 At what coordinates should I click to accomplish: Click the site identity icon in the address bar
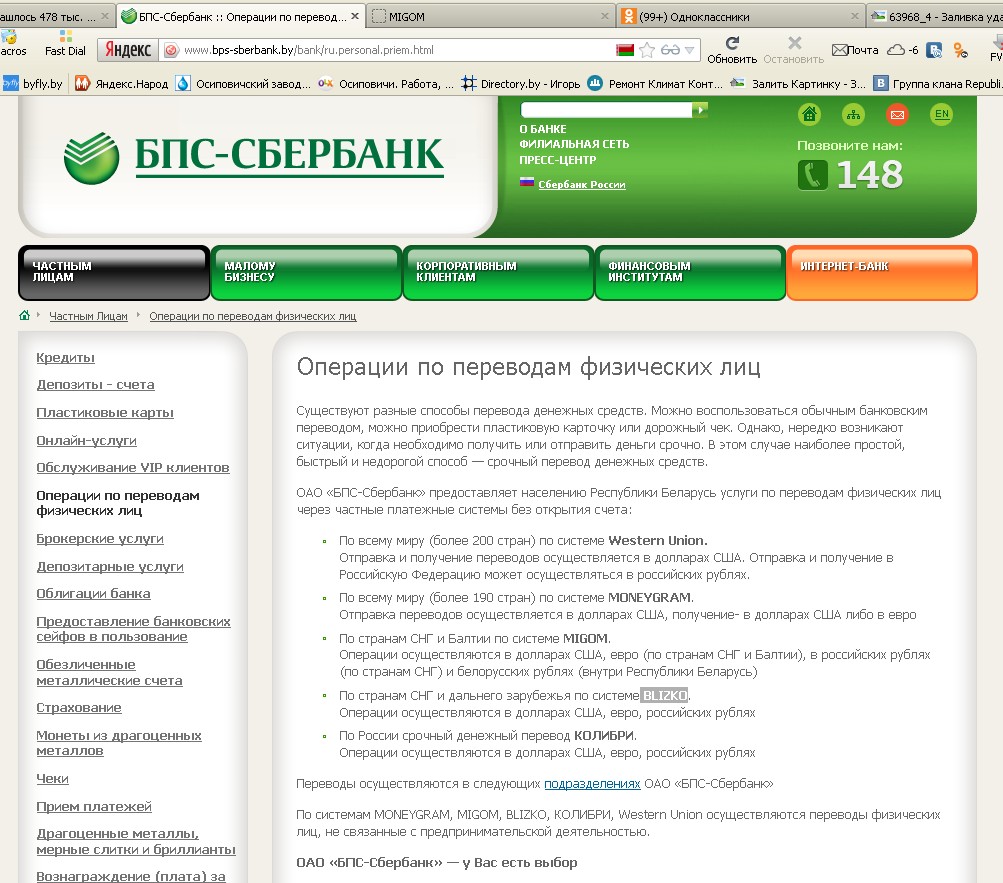click(171, 50)
